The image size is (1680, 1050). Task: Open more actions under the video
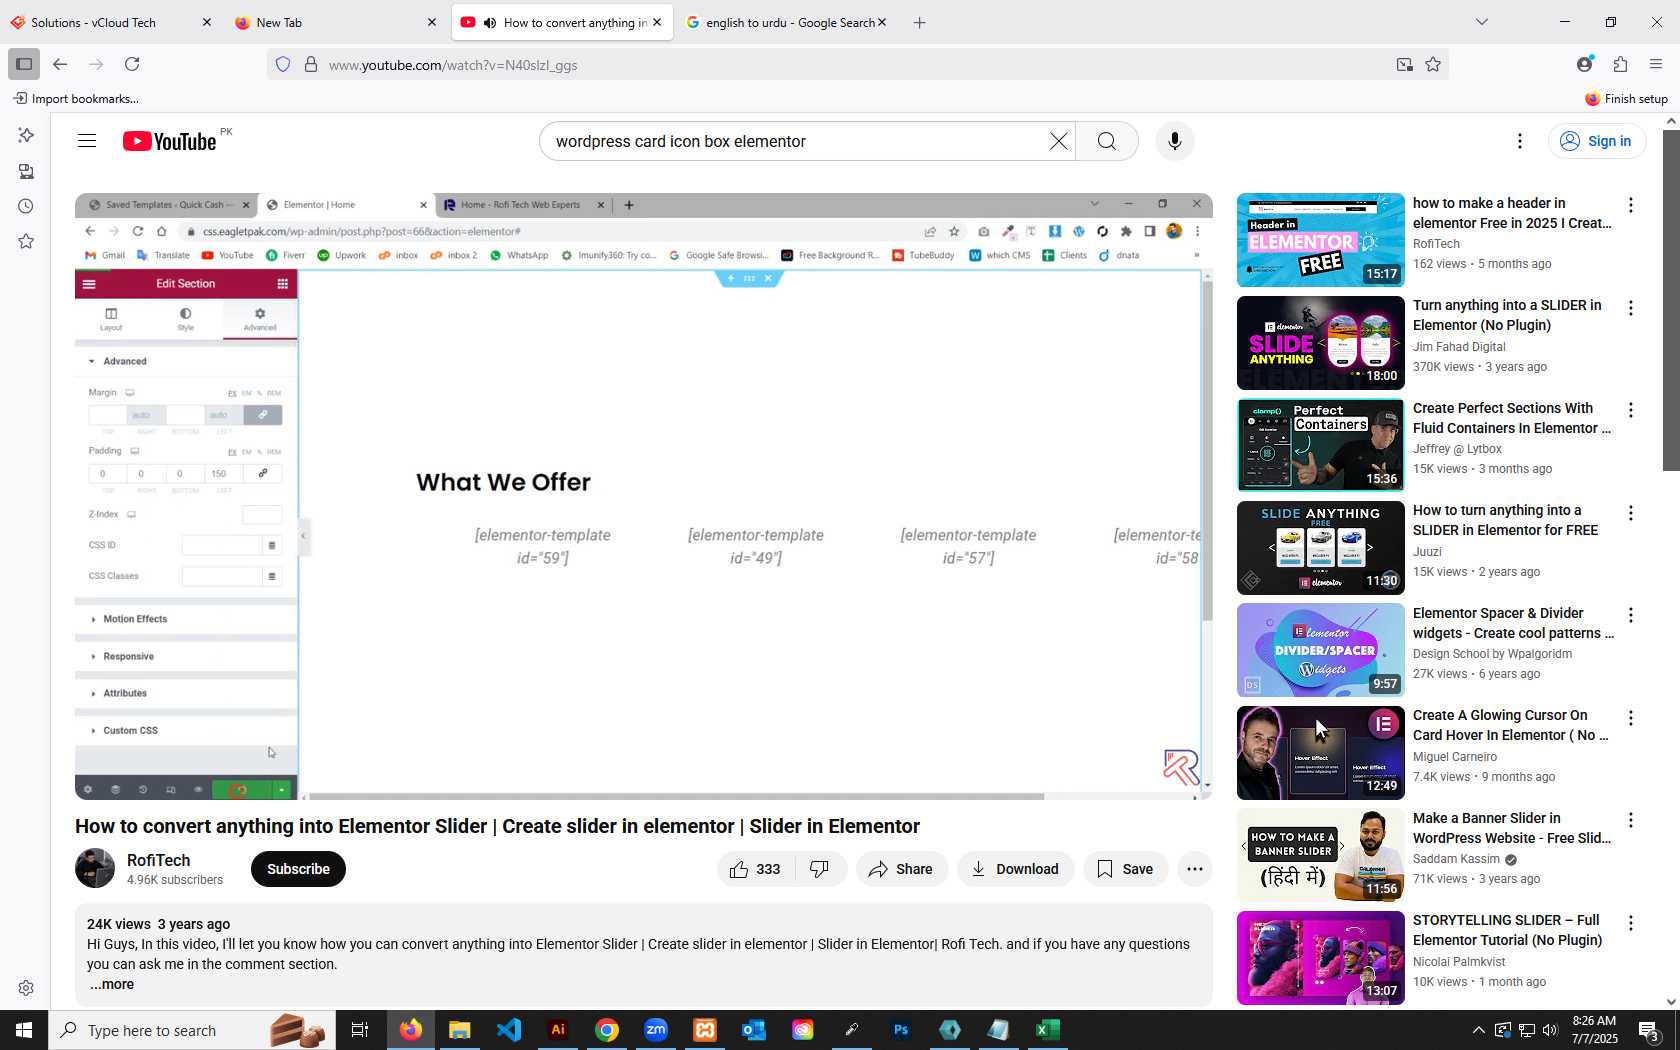pyautogui.click(x=1194, y=869)
